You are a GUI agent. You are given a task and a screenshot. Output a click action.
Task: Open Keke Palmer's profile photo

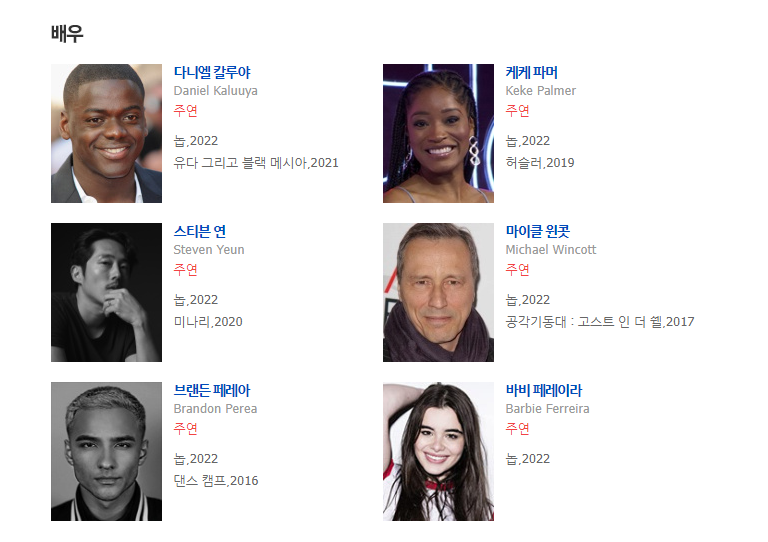click(x=438, y=133)
